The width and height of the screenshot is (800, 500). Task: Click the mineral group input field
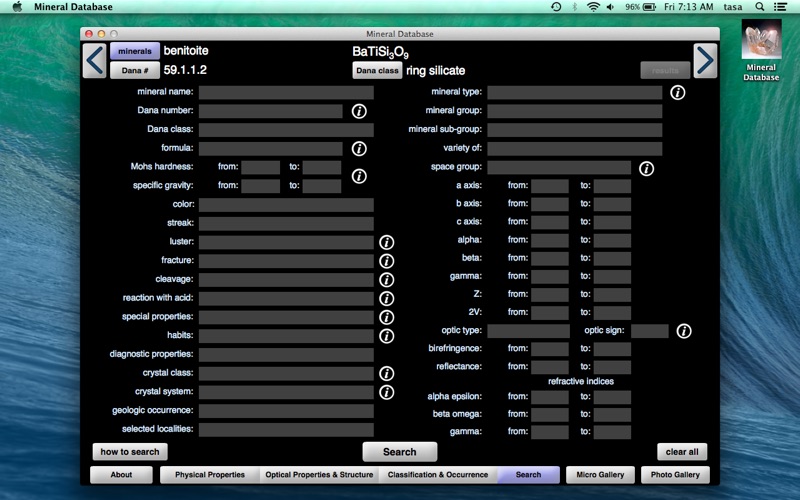point(574,111)
